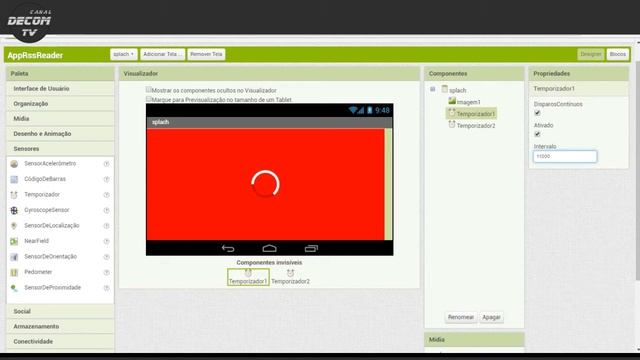The height and width of the screenshot is (360, 640).
Task: Click the red splash image in preview
Action: (x=265, y=184)
